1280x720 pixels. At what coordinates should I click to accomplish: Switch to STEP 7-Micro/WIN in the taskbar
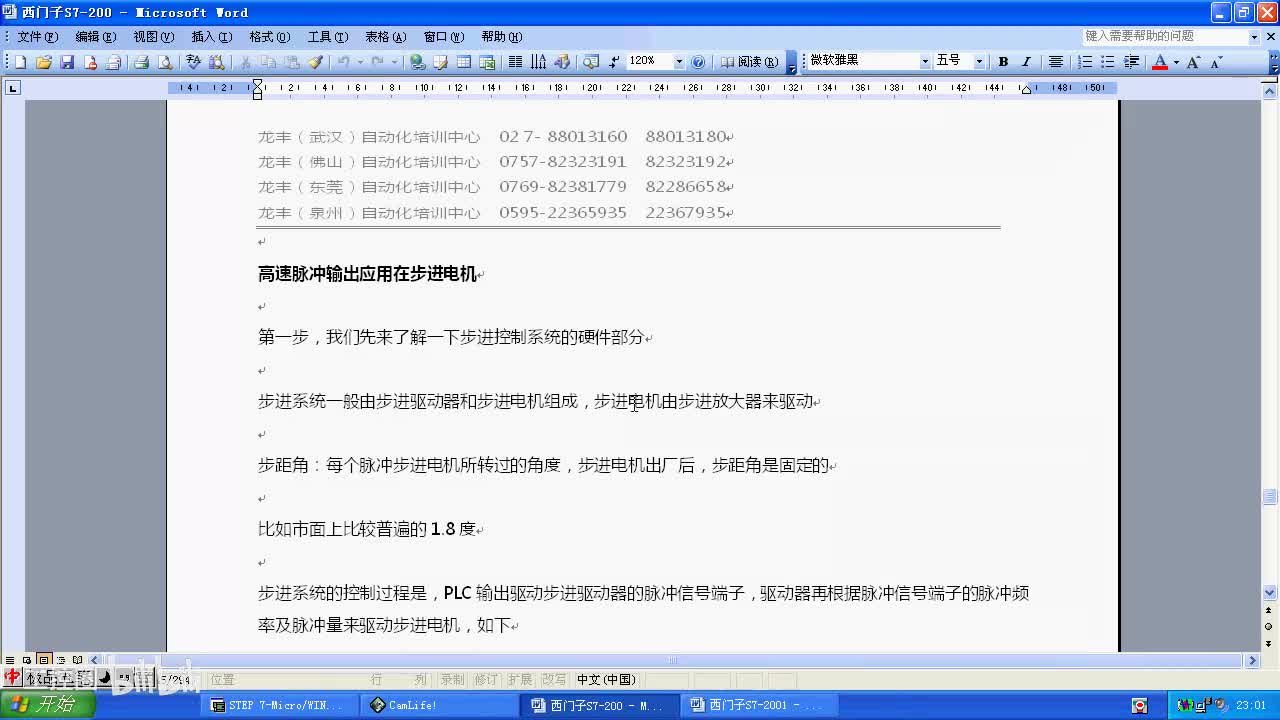[x=279, y=705]
